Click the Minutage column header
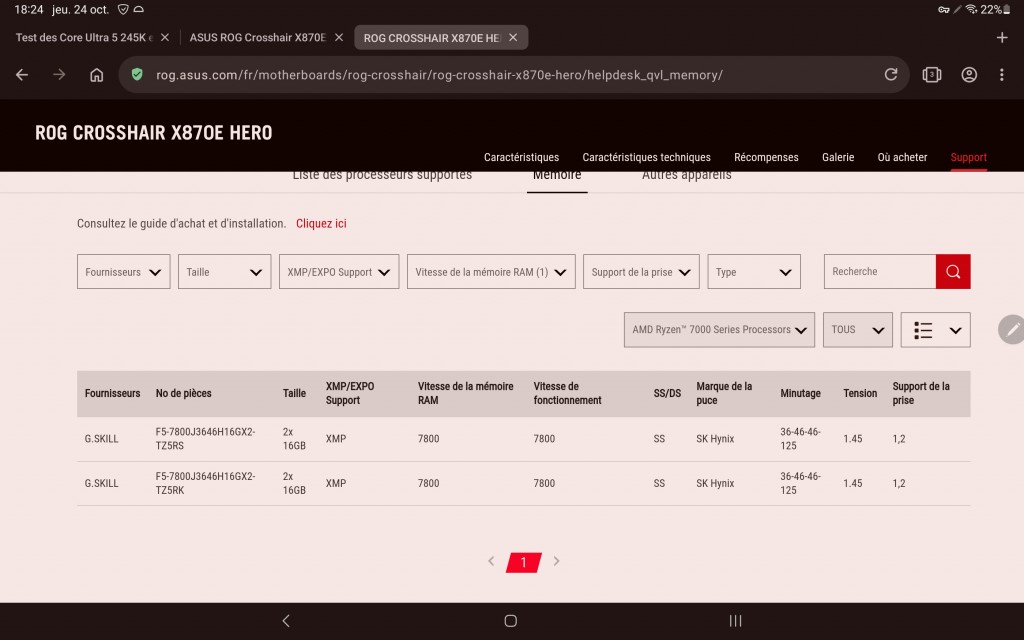The height and width of the screenshot is (640, 1024). (x=800, y=393)
